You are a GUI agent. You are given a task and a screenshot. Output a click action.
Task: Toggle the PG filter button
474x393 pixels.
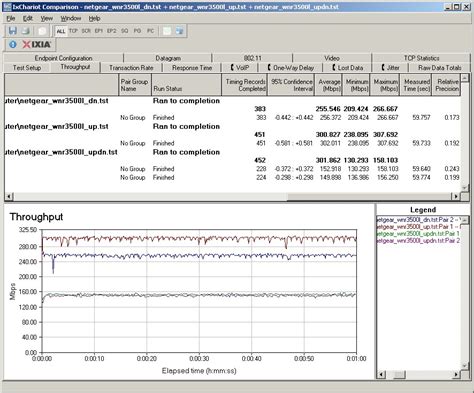coord(137,31)
